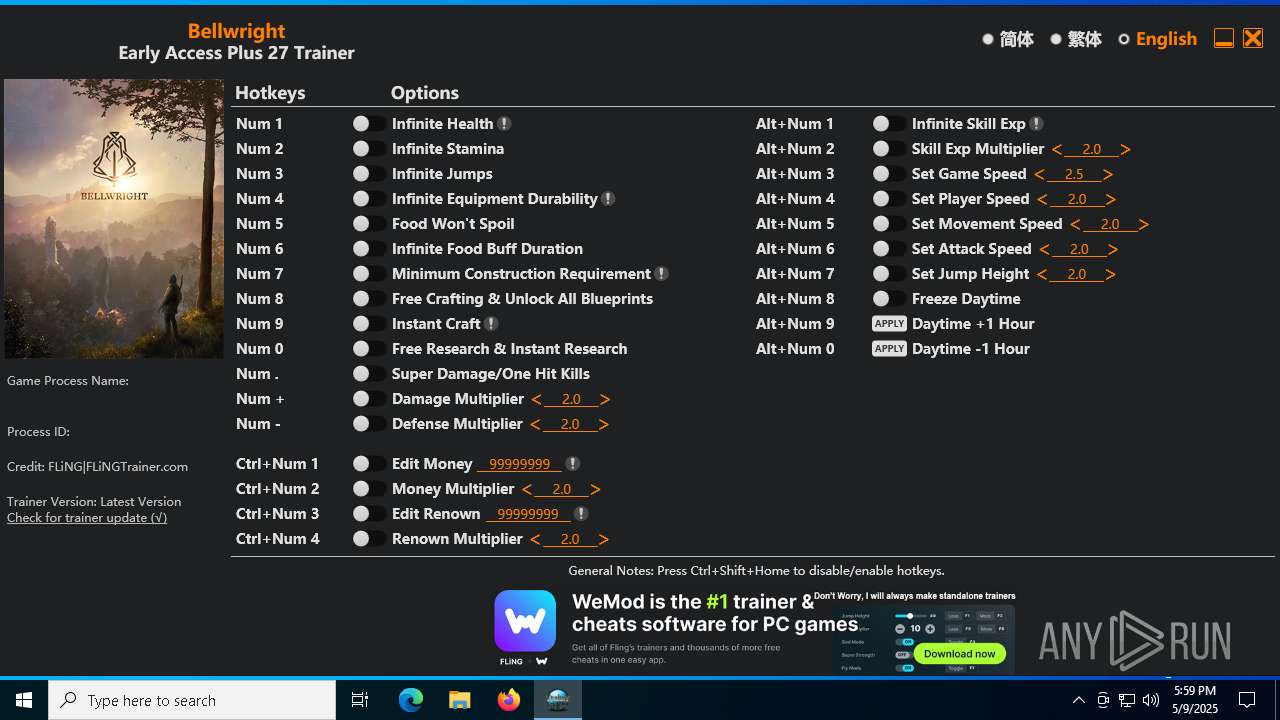Open the volume control in system tray
Screen dimensions: 1280x720
1151,700
